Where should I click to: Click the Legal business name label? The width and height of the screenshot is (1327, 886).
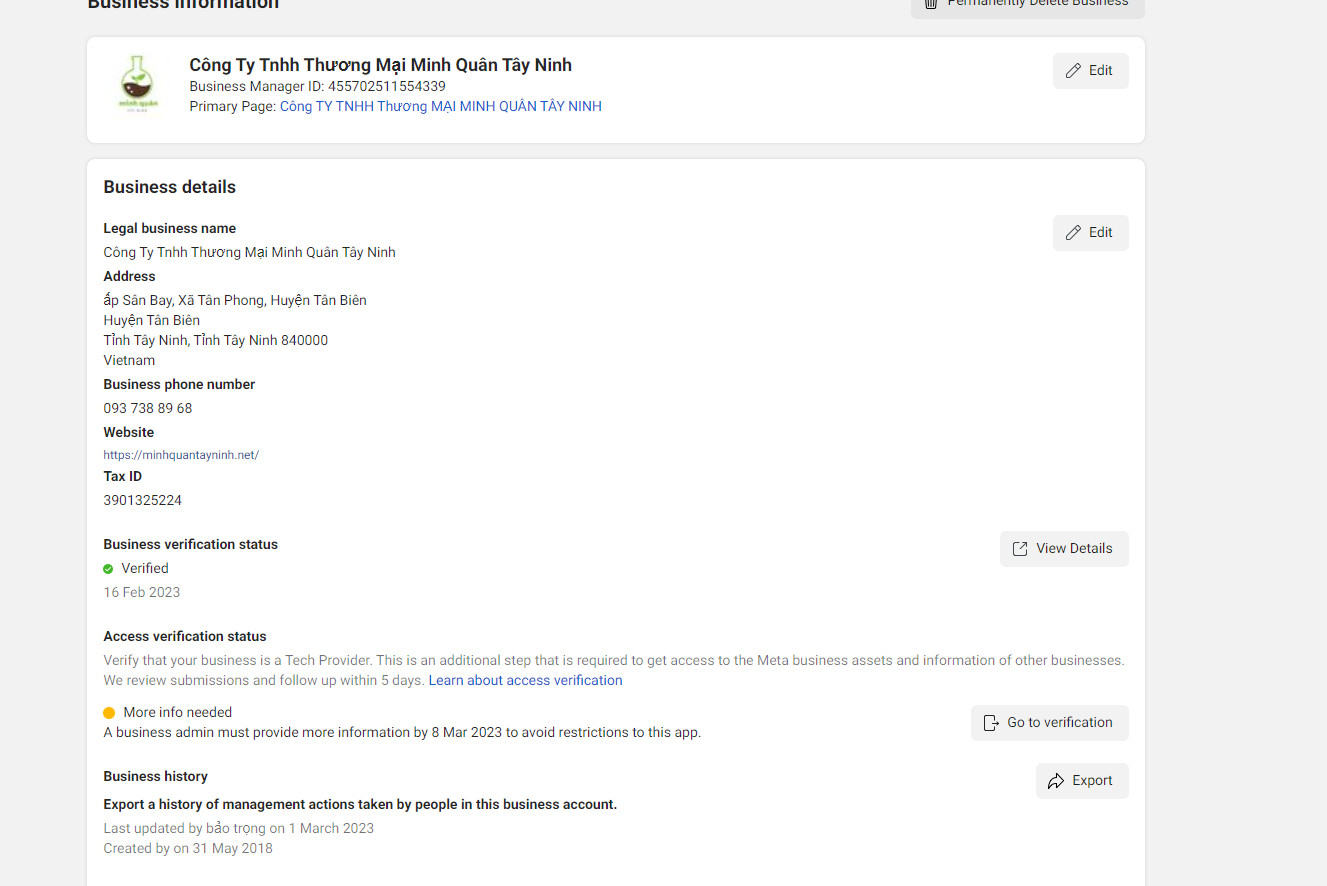(x=170, y=228)
